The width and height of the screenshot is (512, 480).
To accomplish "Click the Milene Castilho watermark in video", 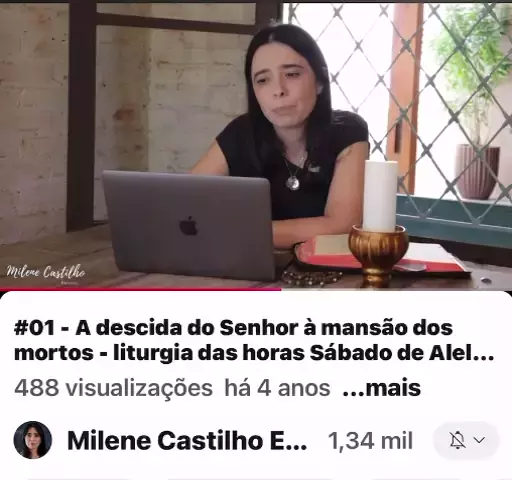I will point(46,273).
